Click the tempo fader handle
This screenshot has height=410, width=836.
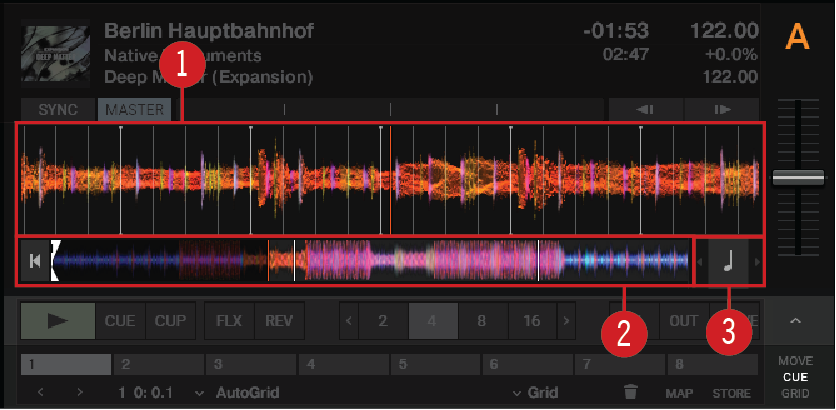(x=797, y=177)
